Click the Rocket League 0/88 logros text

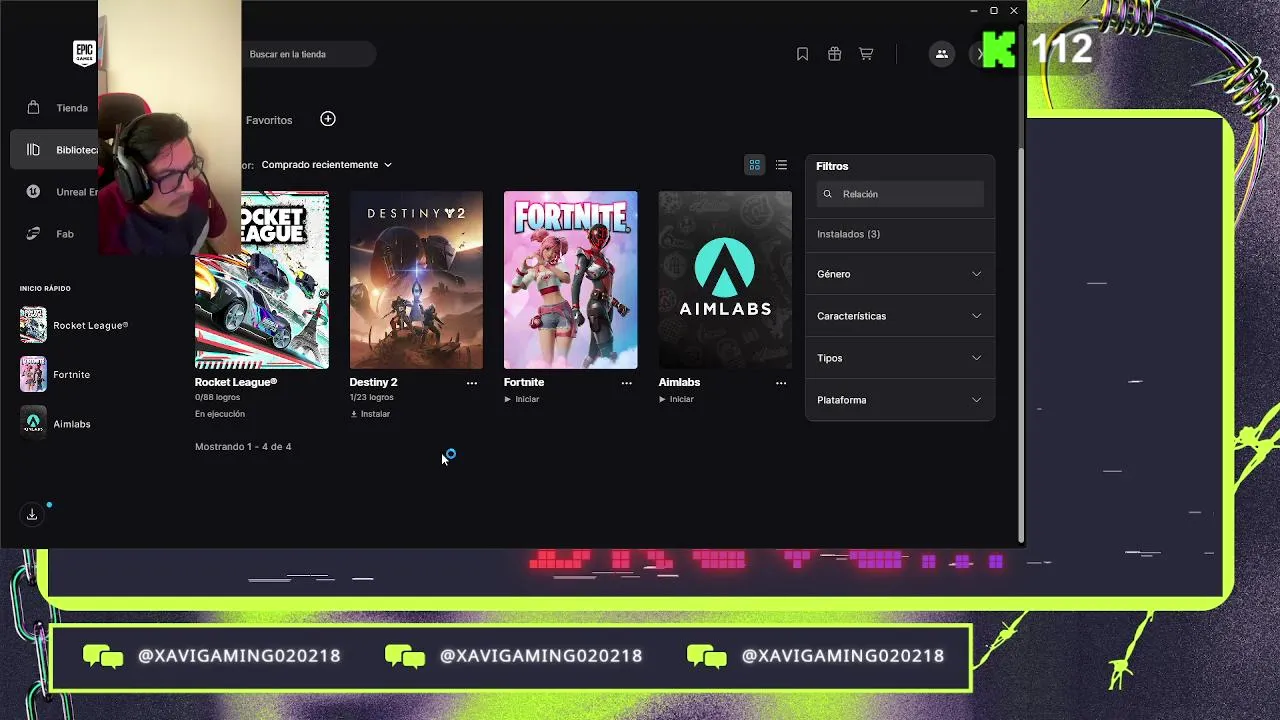pyautogui.click(x=217, y=397)
